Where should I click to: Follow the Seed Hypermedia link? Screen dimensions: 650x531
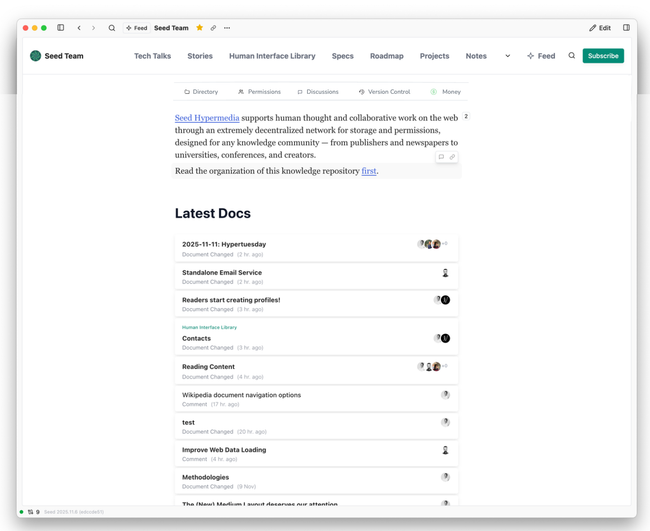(x=207, y=118)
